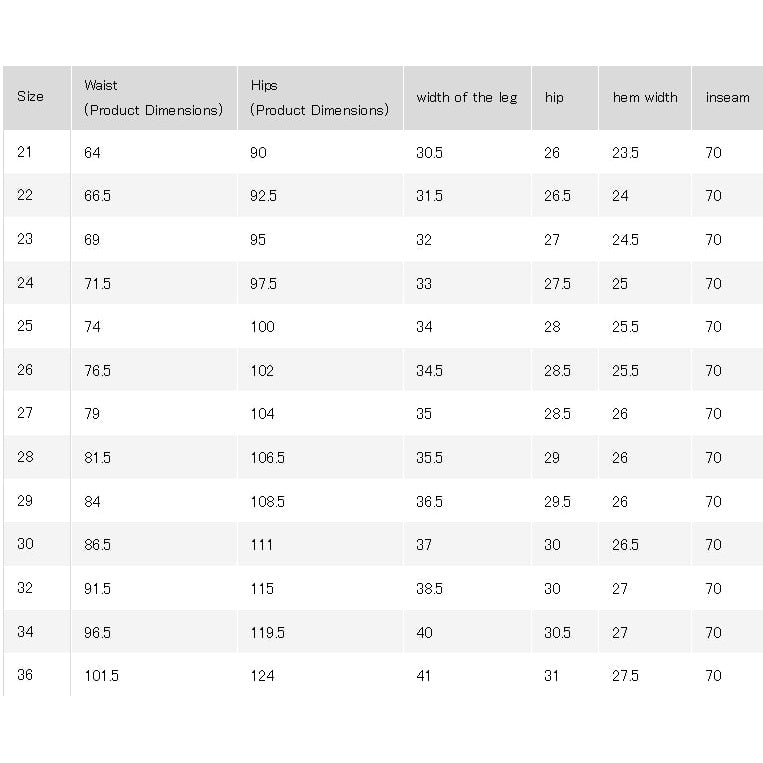Viewport: 763px width, 763px height.
Task: Select hip value 29.5 in size 29 row
Action: pyautogui.click(x=557, y=501)
